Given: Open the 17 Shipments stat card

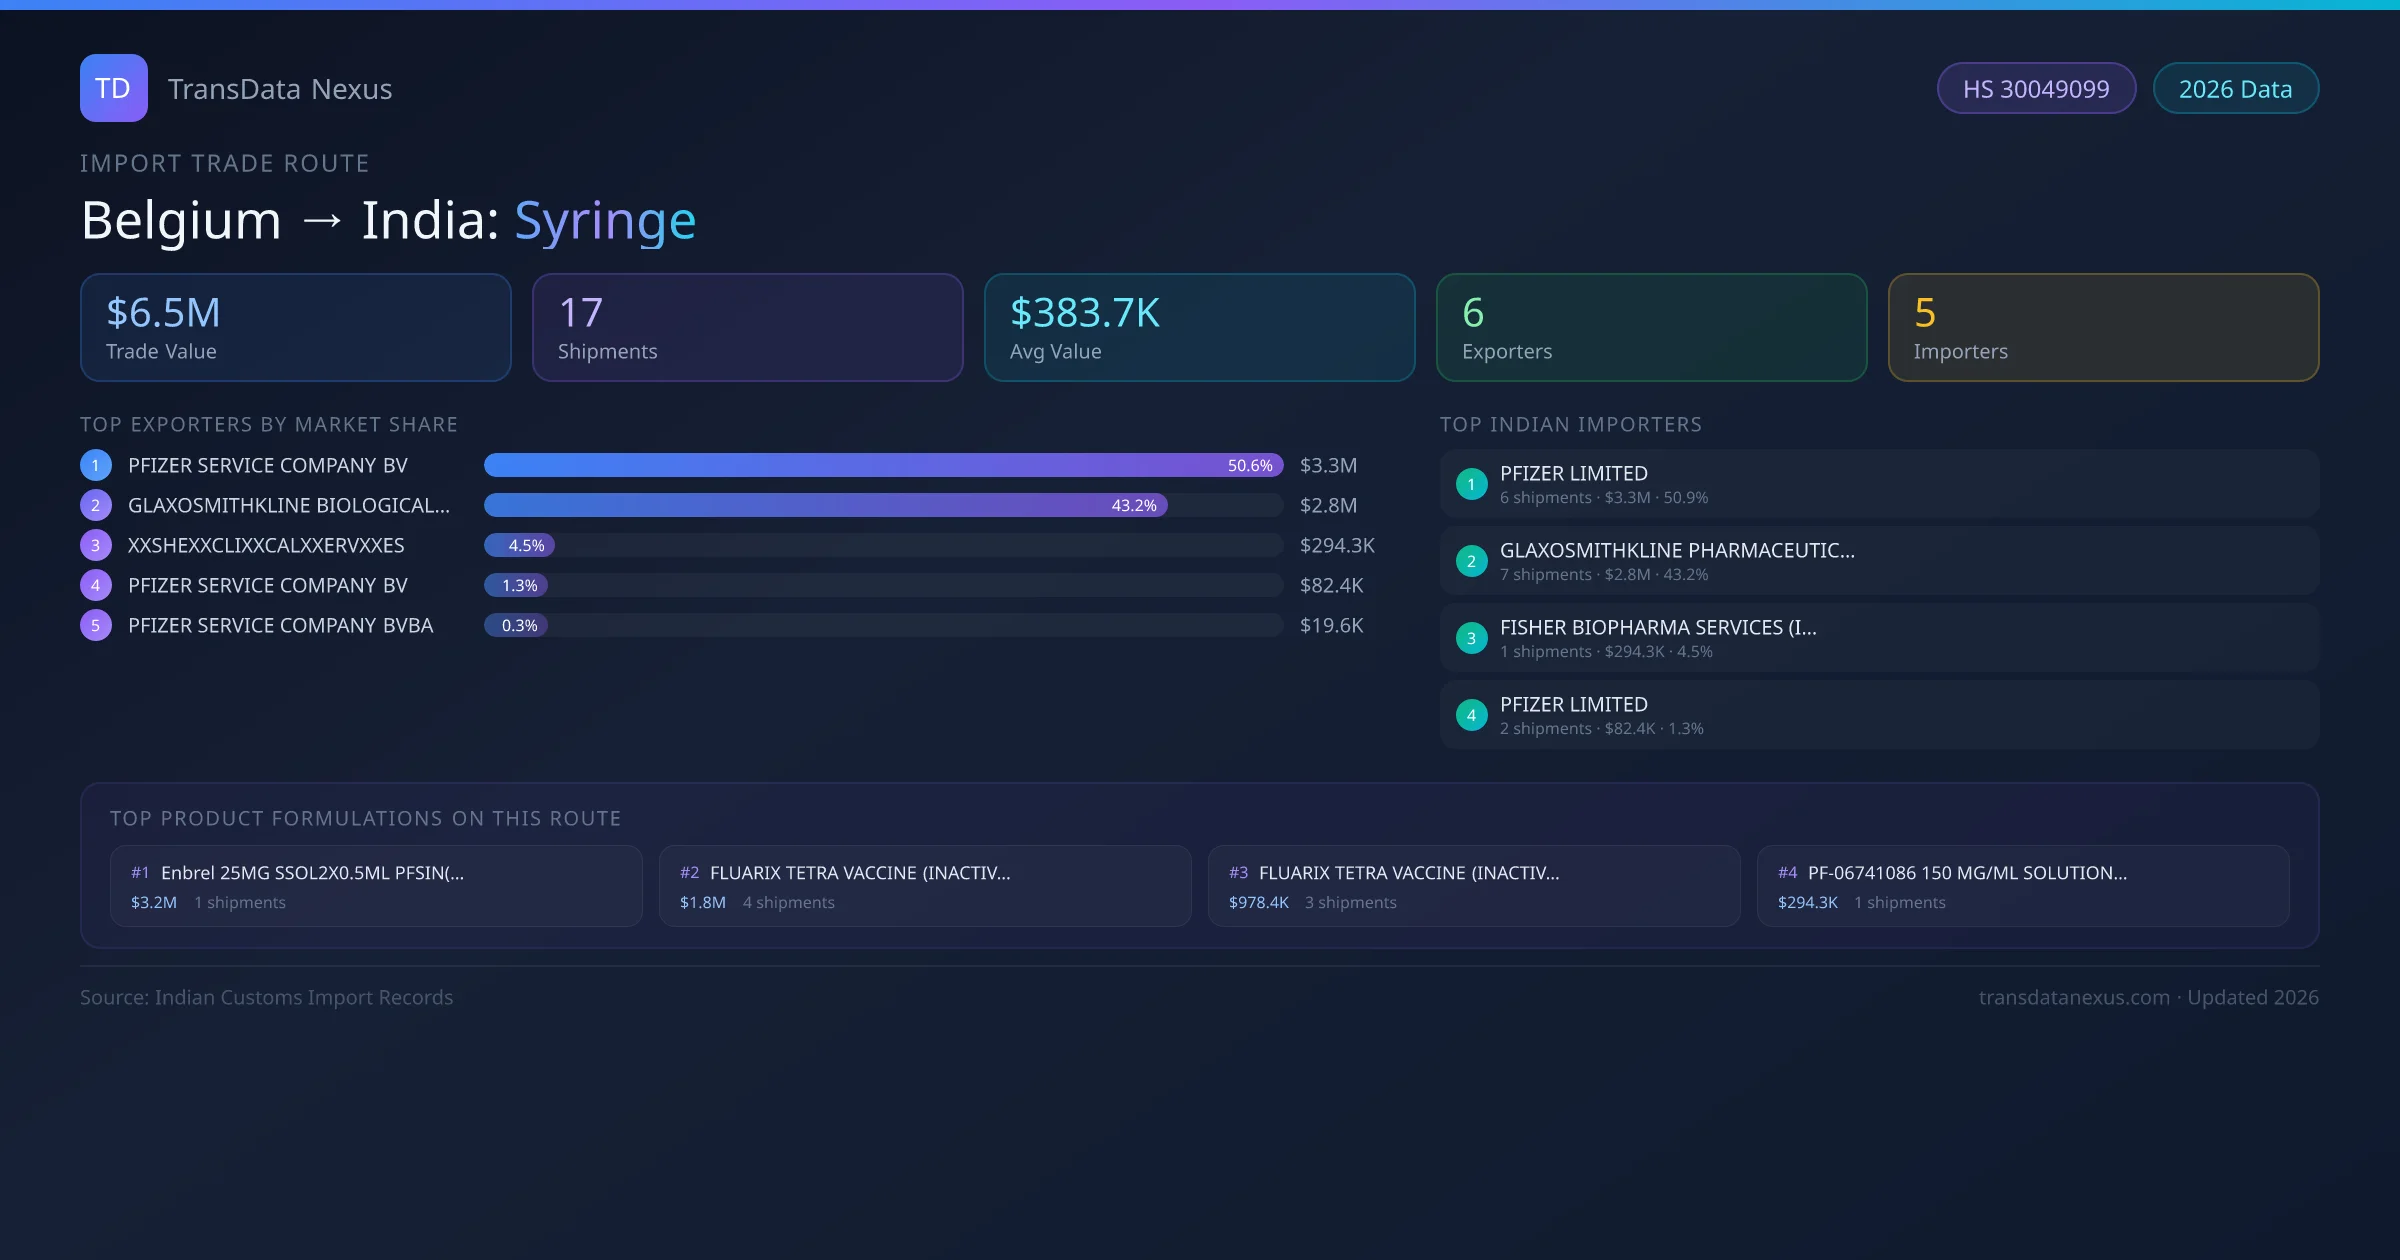Looking at the screenshot, I should (747, 327).
